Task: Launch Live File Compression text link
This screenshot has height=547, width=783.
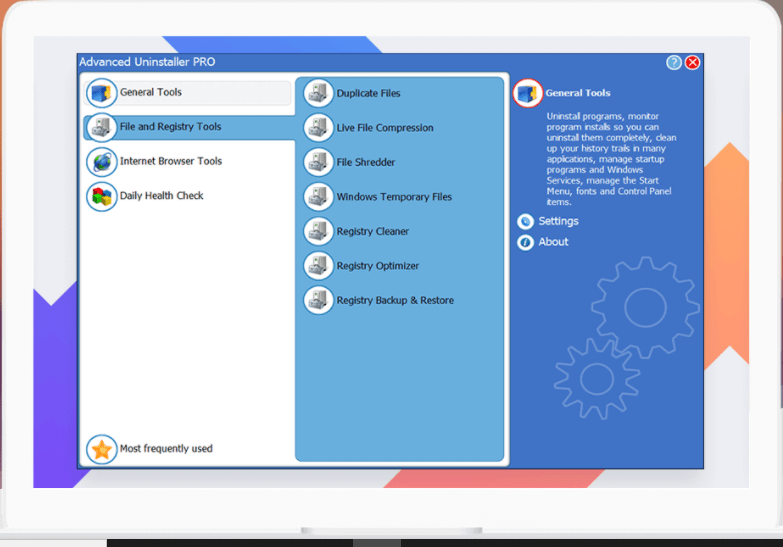Action: (x=385, y=128)
